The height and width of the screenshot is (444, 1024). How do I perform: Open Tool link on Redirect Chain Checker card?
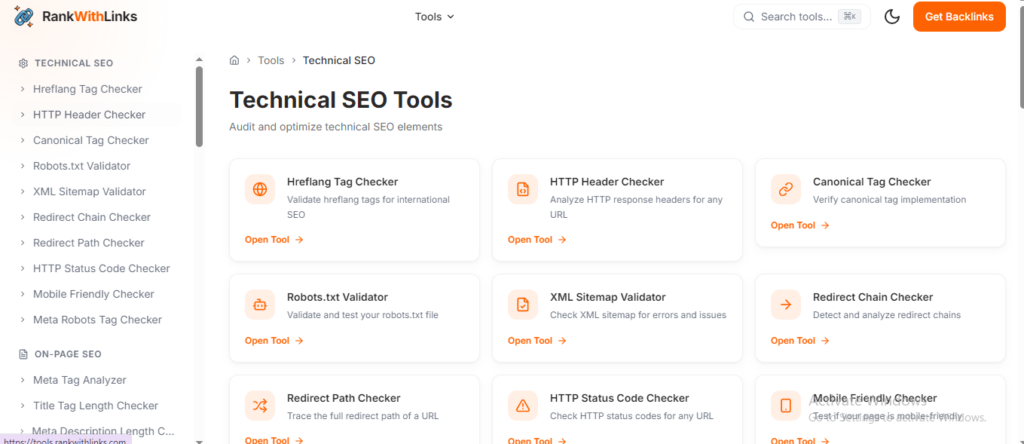point(800,340)
